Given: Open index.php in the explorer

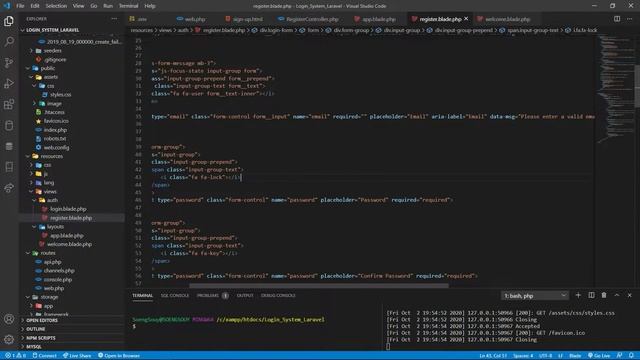Looking at the screenshot, I should [55, 130].
